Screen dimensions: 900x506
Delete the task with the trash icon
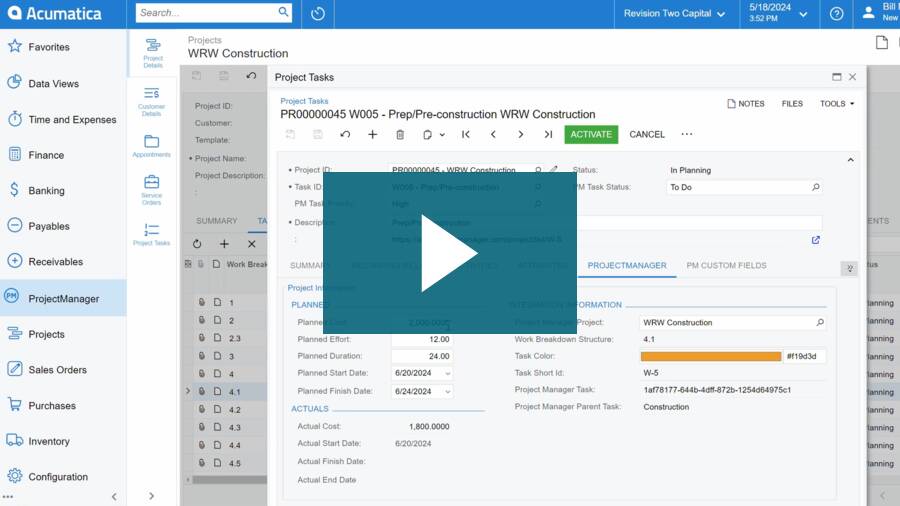click(x=400, y=134)
